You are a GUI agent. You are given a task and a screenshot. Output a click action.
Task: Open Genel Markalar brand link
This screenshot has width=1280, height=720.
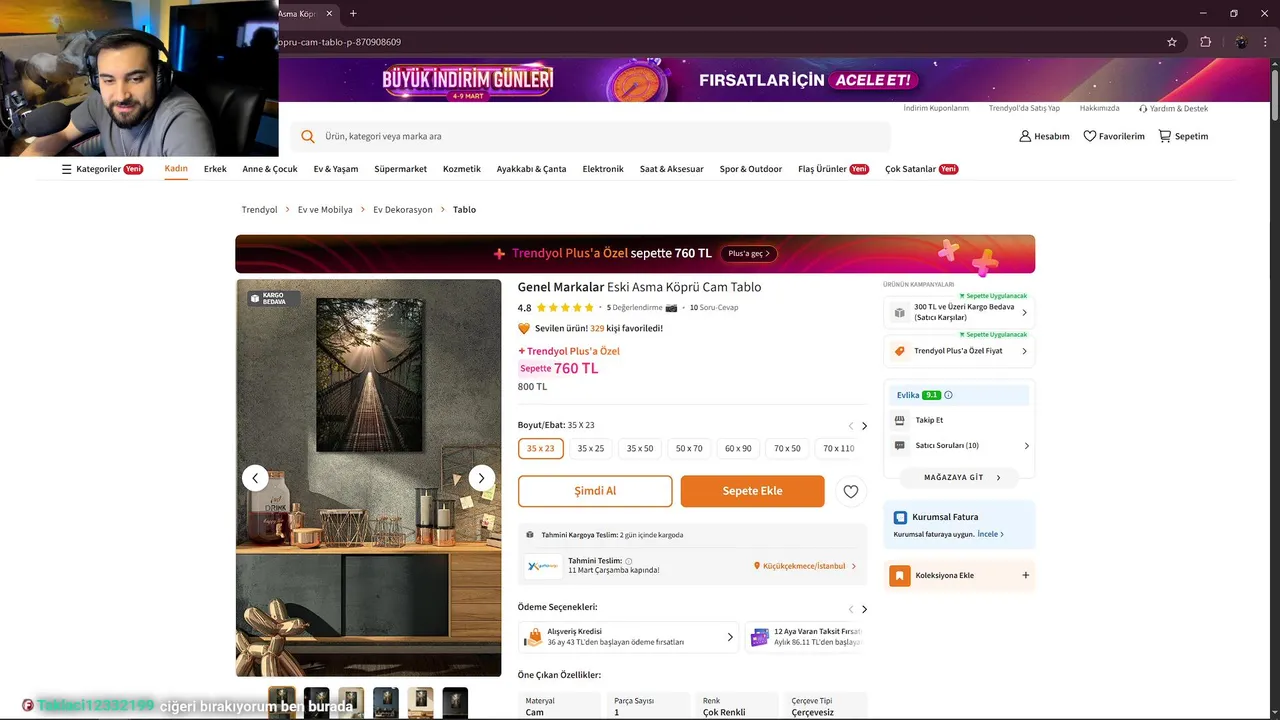coord(560,287)
